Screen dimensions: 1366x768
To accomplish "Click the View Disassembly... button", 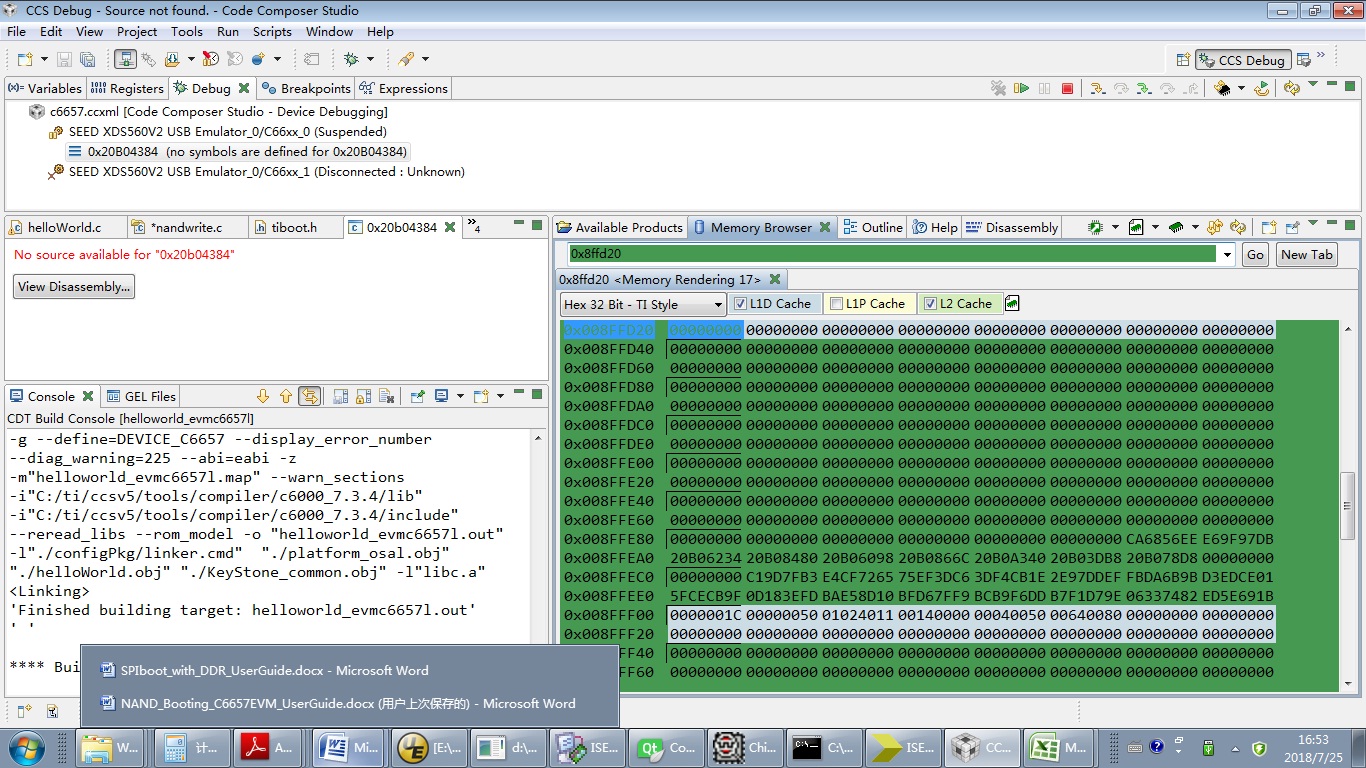I will (74, 287).
